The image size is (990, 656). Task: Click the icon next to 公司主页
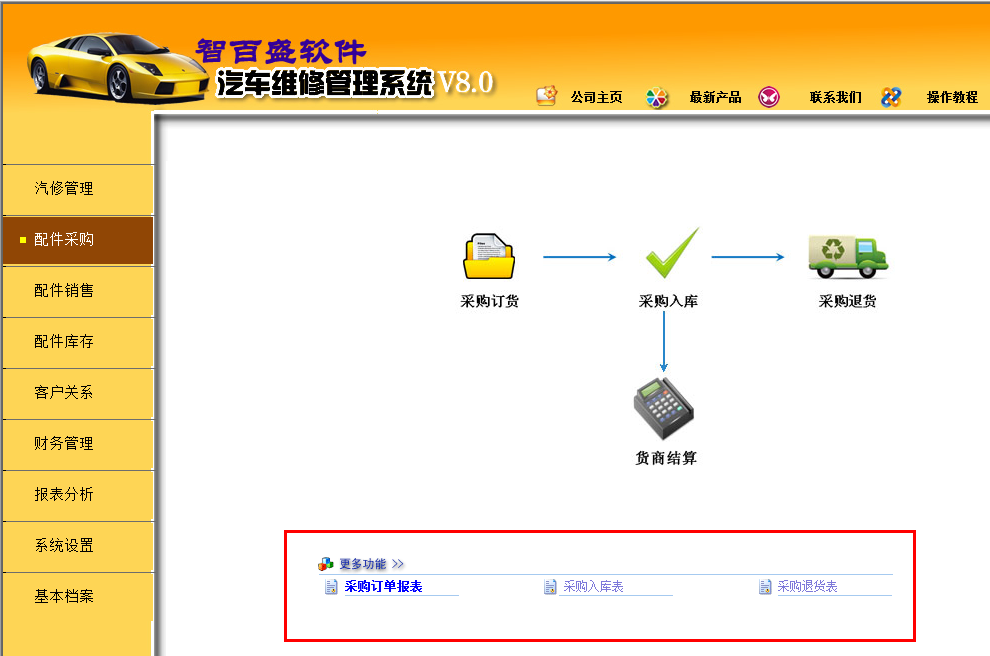(x=547, y=96)
